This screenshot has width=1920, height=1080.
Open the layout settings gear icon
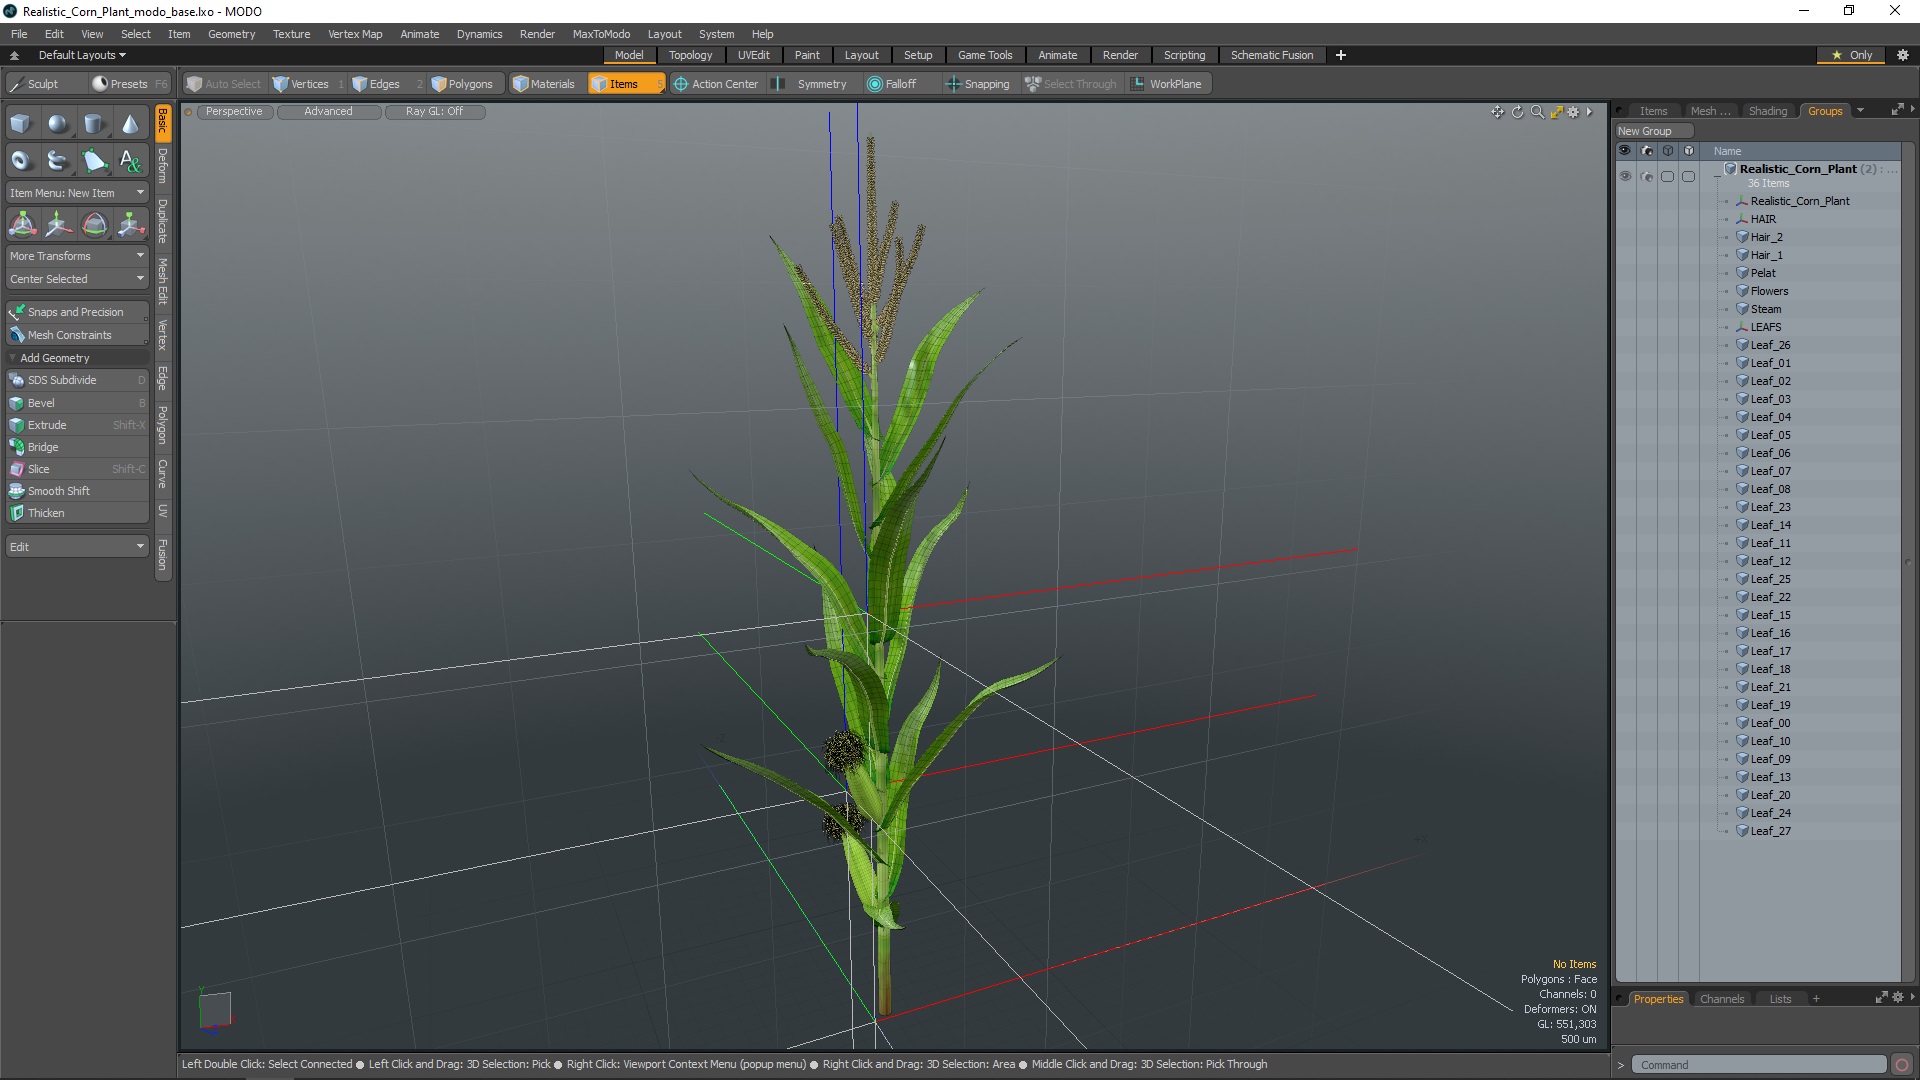[x=1903, y=55]
